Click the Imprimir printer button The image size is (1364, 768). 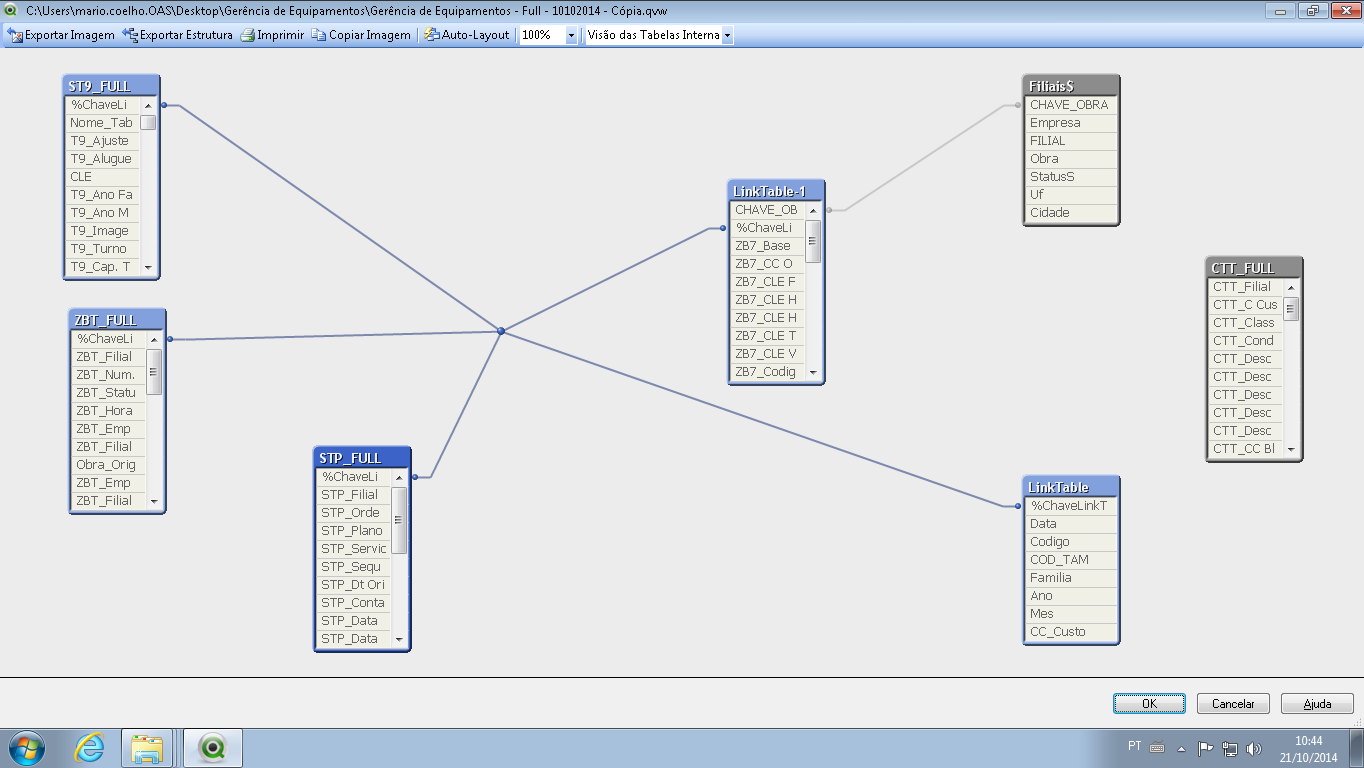tap(271, 35)
